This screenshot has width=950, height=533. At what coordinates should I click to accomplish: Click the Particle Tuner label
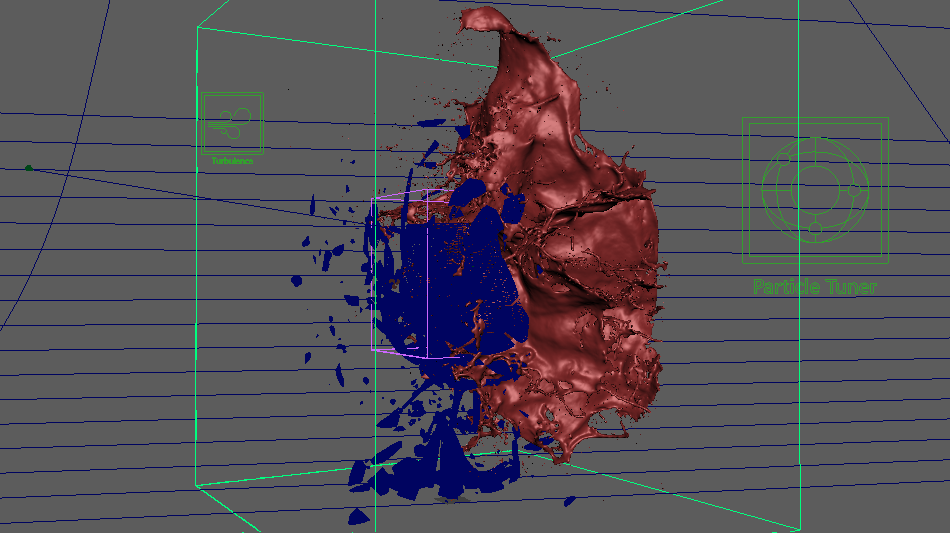(815, 286)
